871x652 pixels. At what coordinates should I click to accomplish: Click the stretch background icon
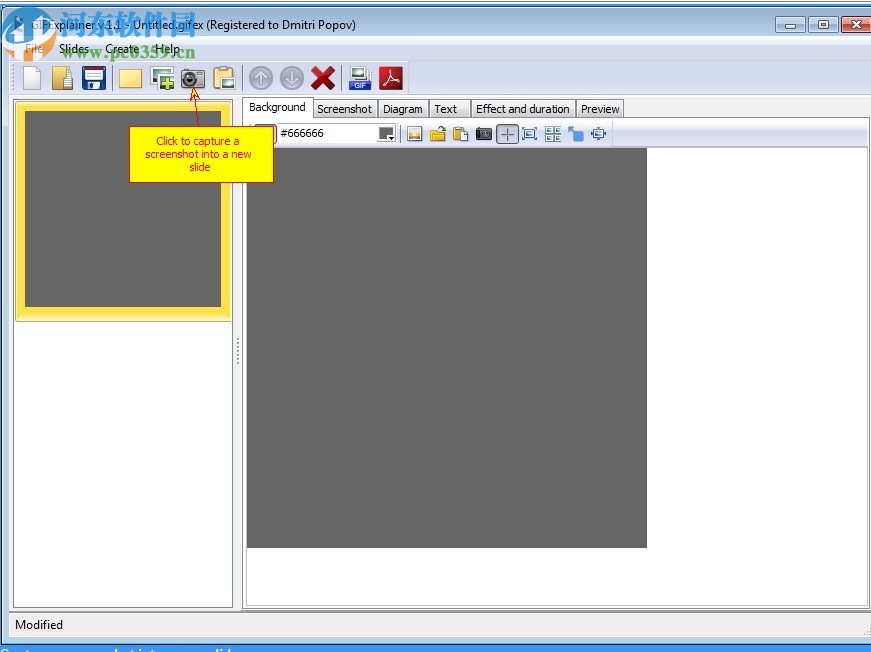[x=599, y=134]
